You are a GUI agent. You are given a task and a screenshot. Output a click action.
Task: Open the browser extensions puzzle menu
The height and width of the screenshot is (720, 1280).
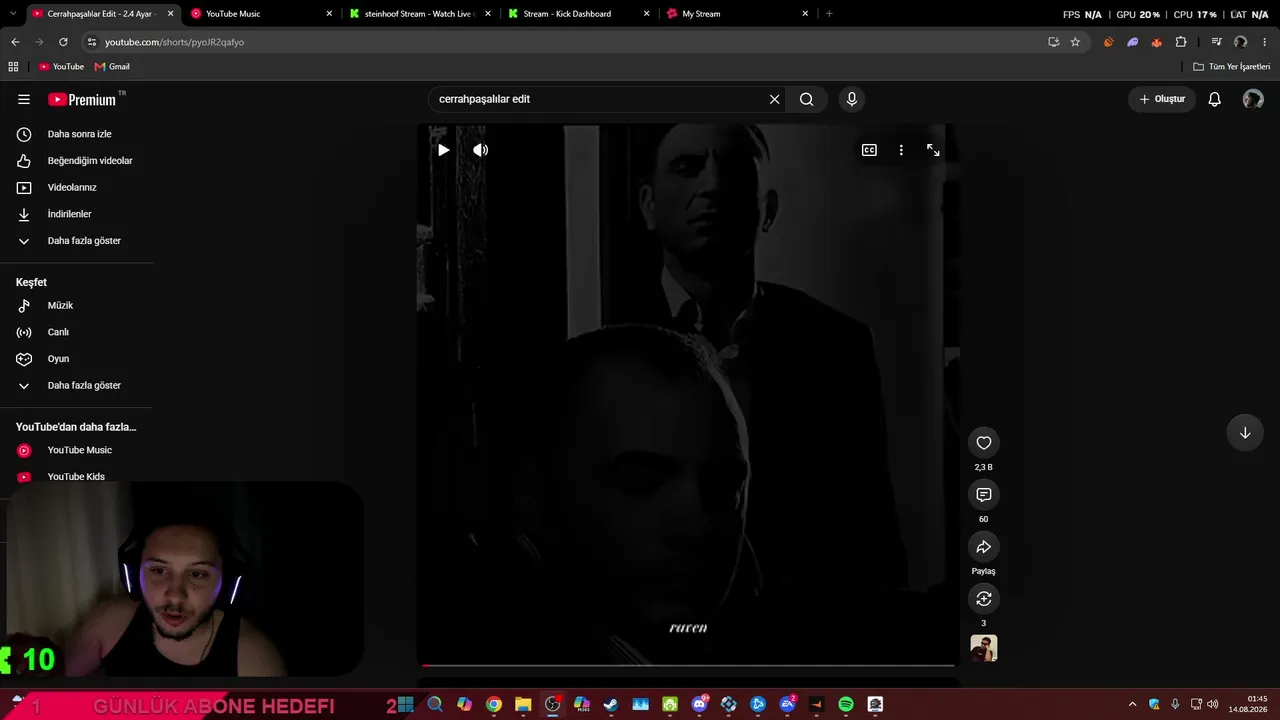(x=1181, y=42)
